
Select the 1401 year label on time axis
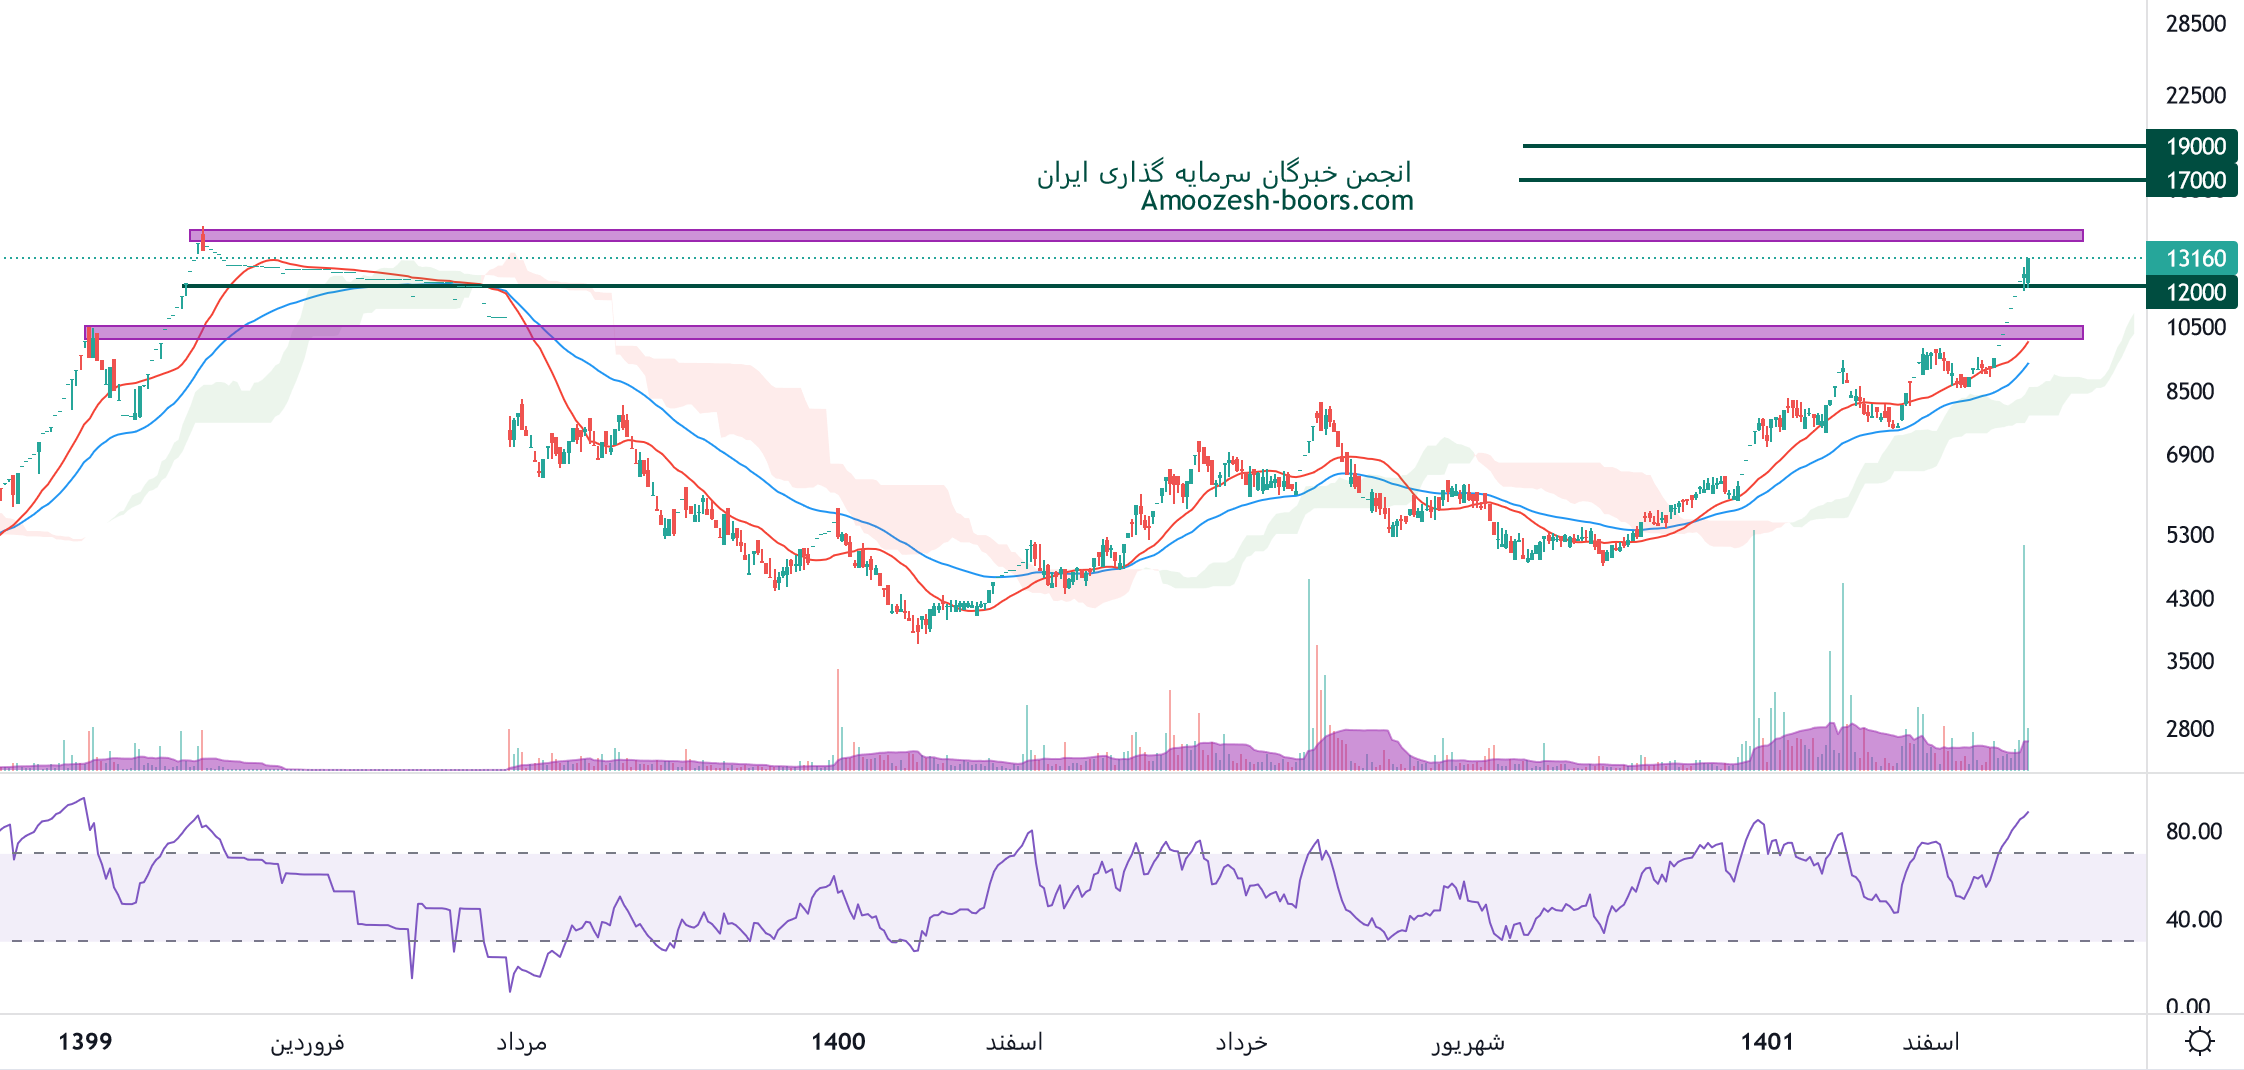pos(1767,1042)
